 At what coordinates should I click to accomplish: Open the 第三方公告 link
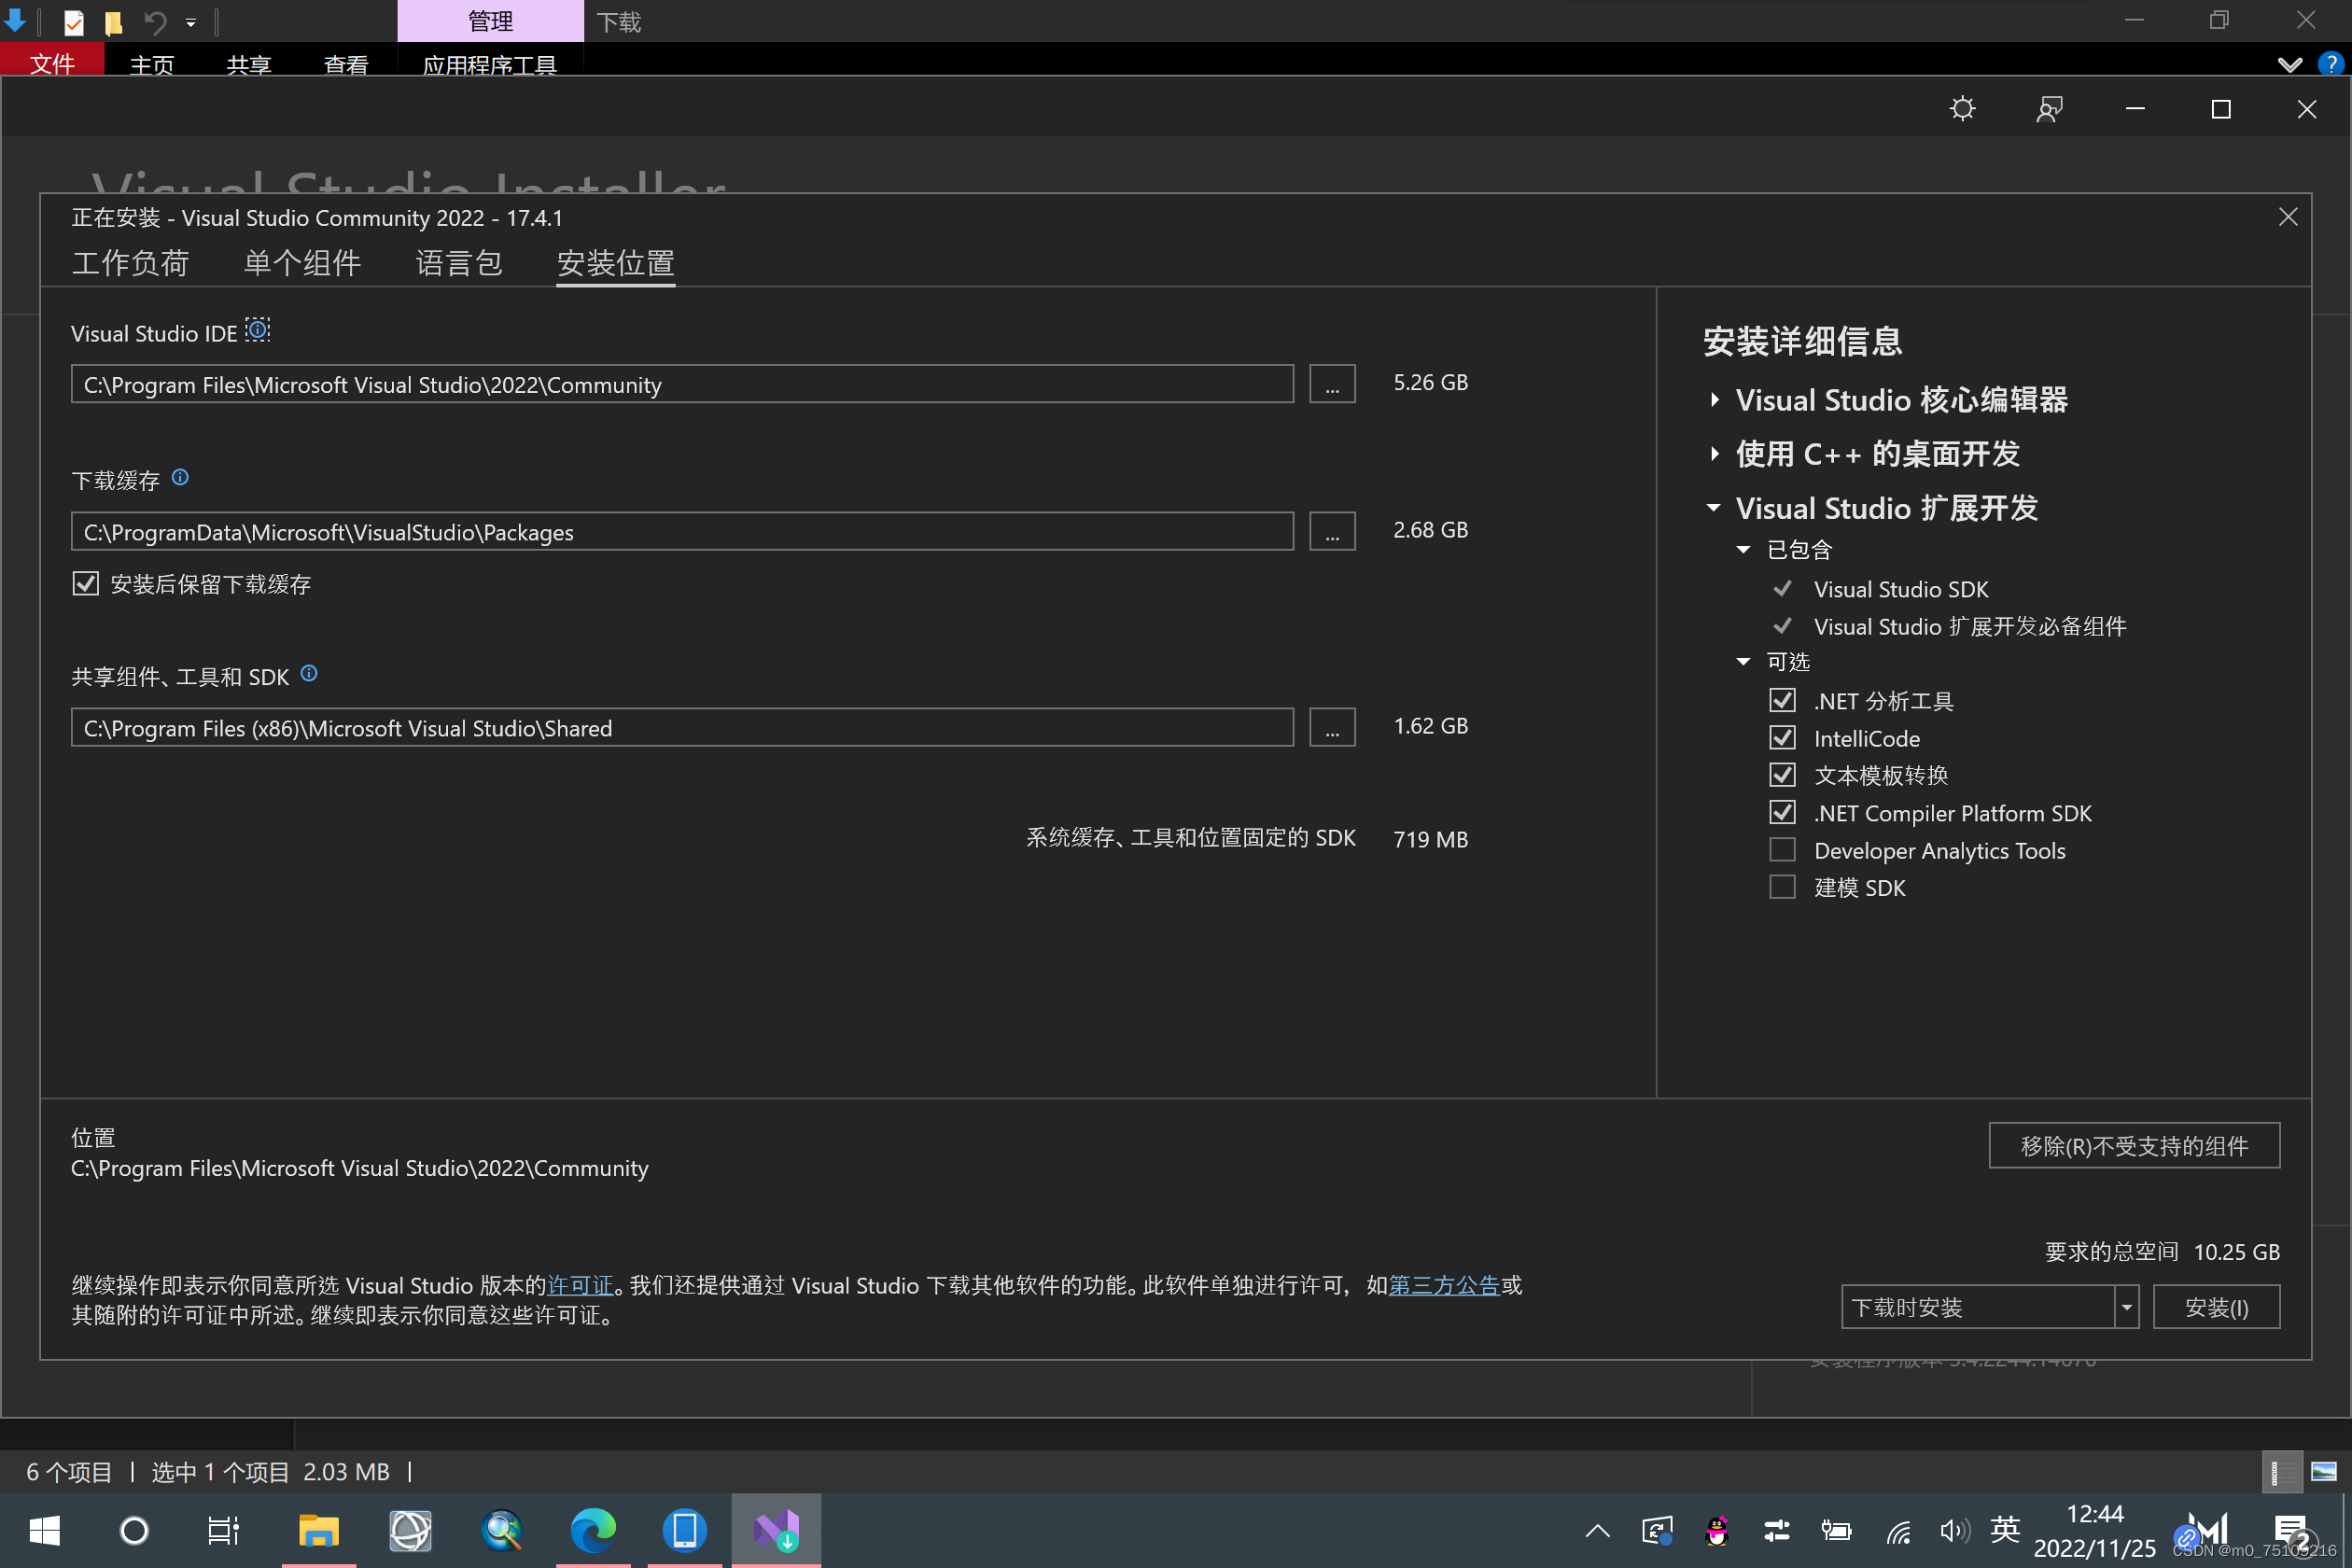[x=1444, y=1285]
